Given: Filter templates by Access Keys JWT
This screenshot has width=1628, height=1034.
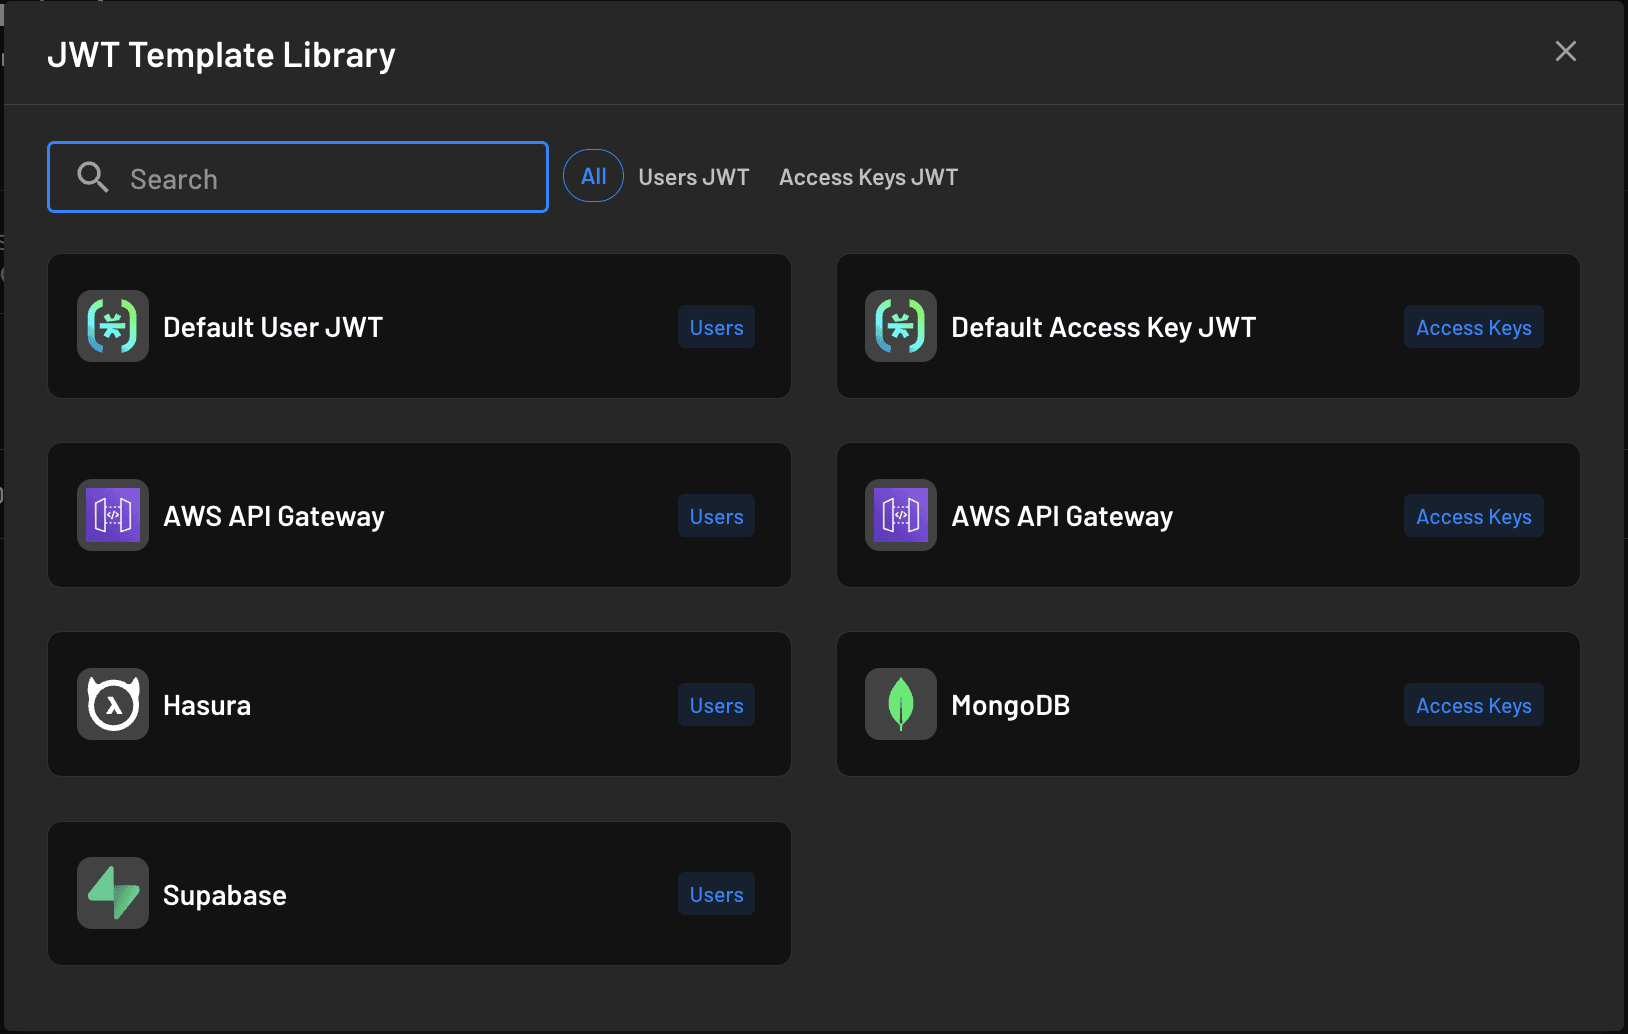Looking at the screenshot, I should [x=868, y=176].
